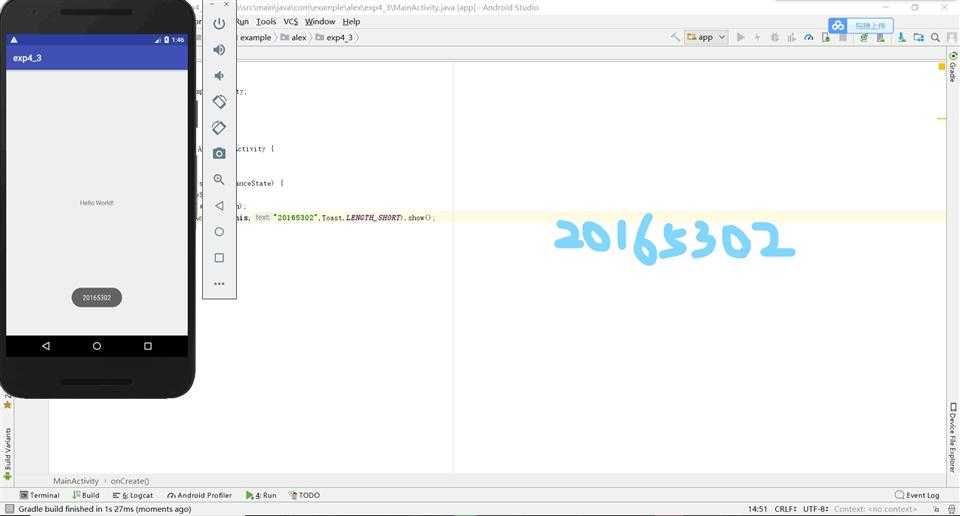The image size is (960, 516).
Task: Open the Android Profiler tool window
Action: (x=200, y=495)
